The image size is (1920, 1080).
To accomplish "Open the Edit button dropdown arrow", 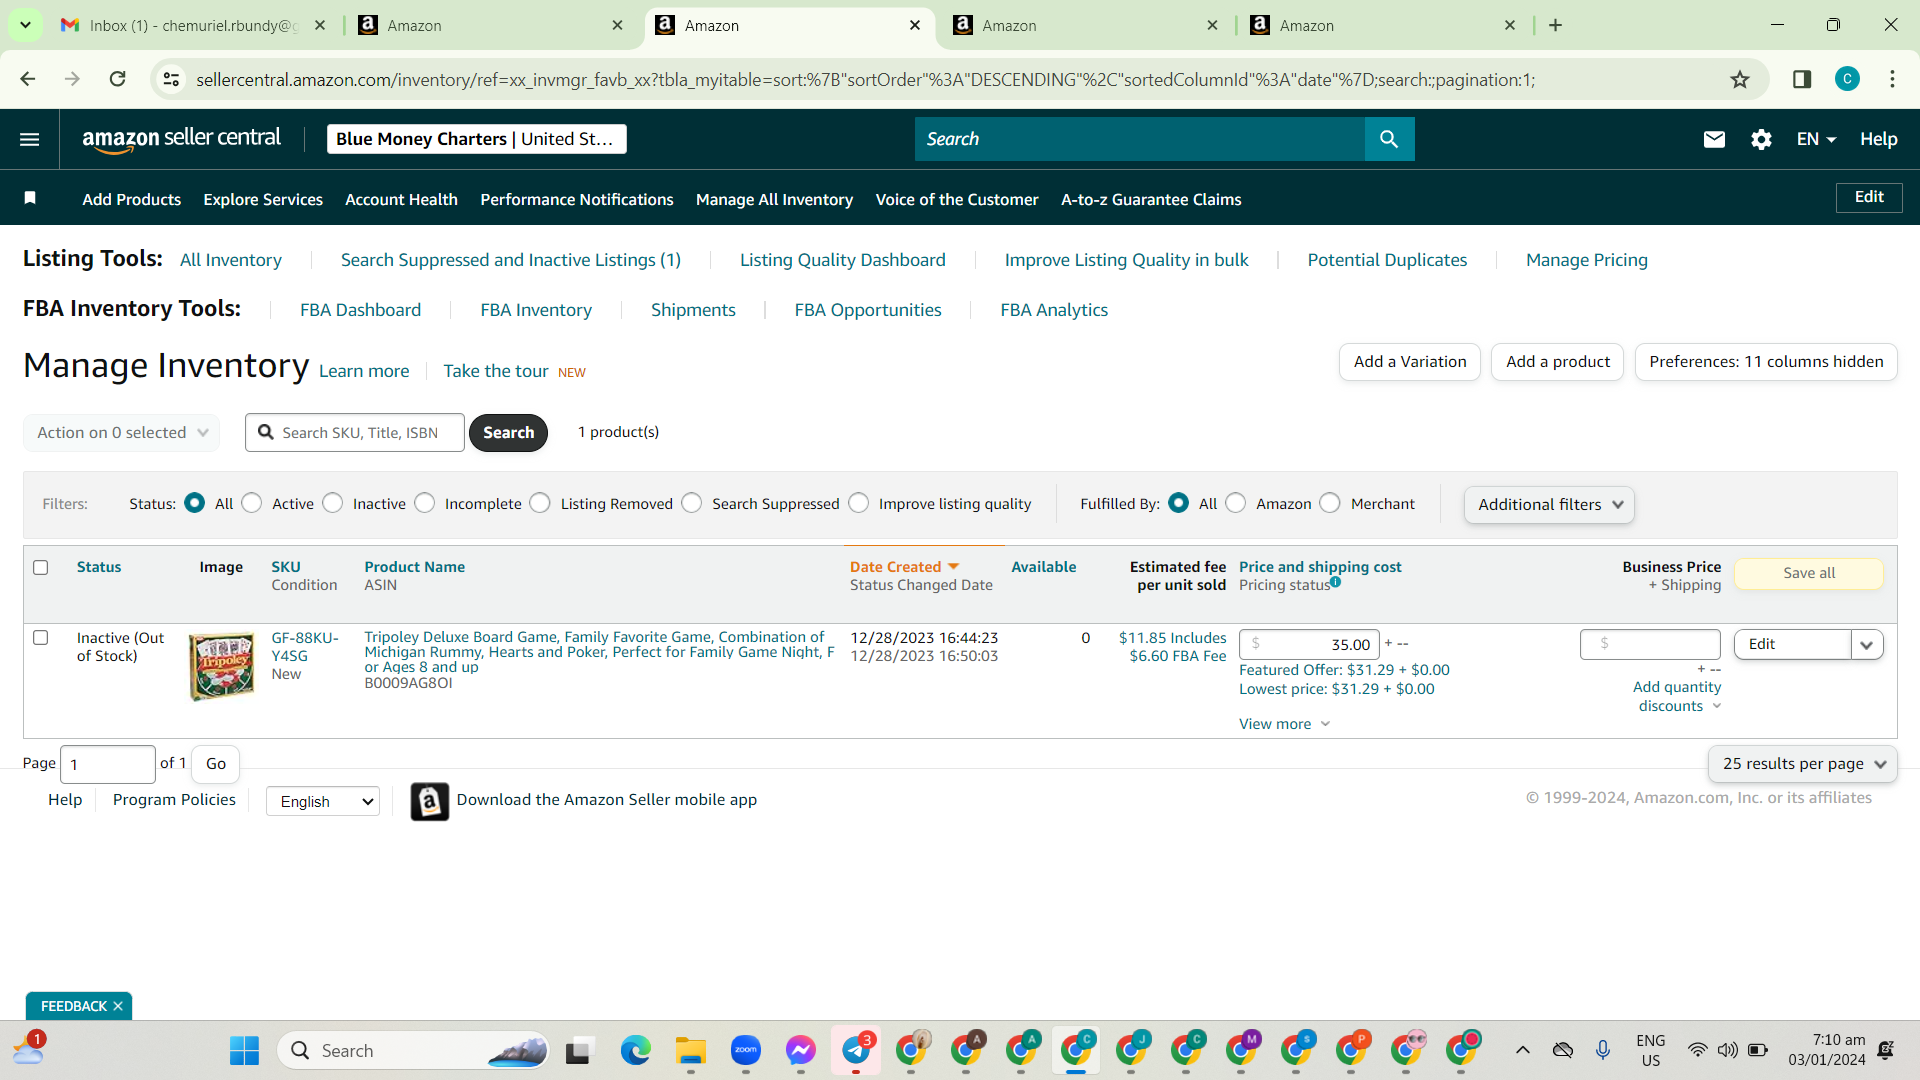I will pos(1867,645).
